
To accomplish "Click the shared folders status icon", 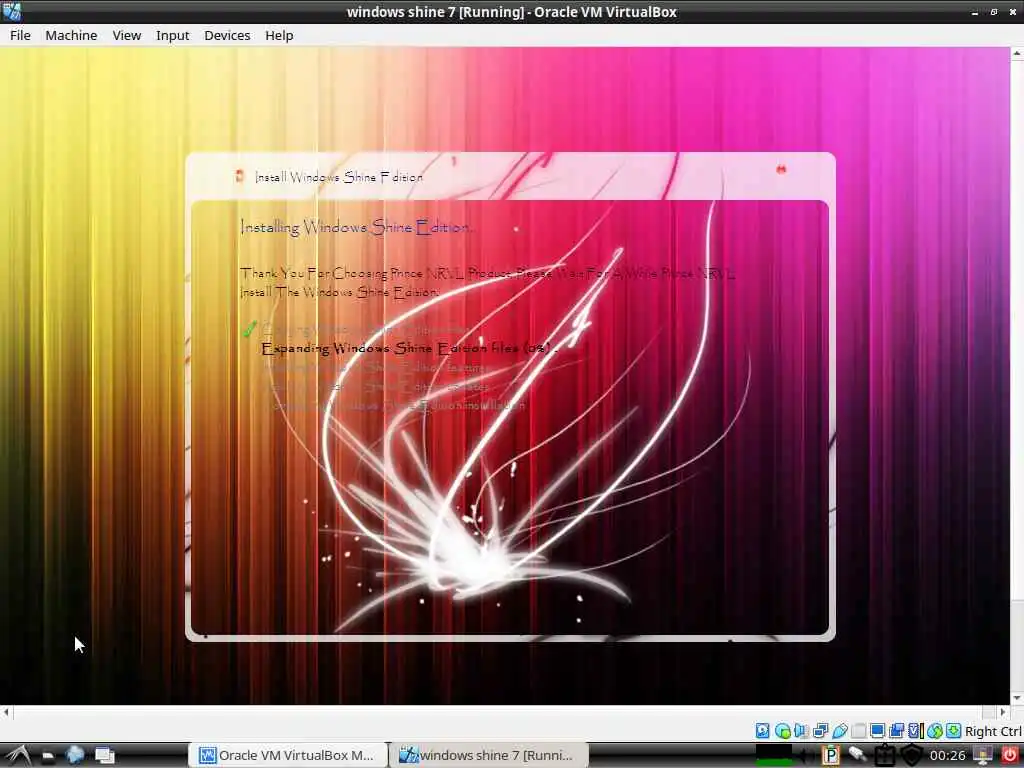I will point(858,731).
